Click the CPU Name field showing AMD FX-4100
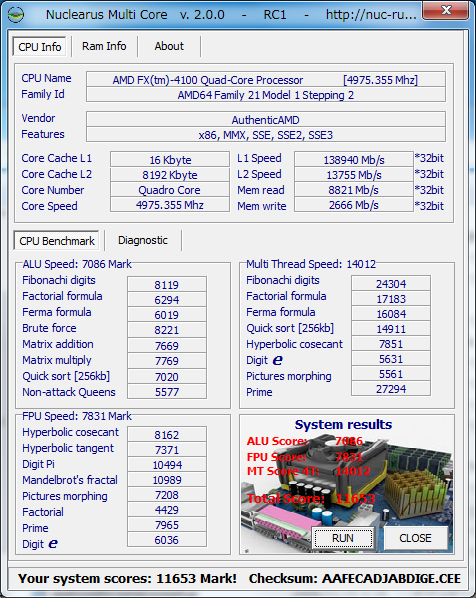 point(265,79)
